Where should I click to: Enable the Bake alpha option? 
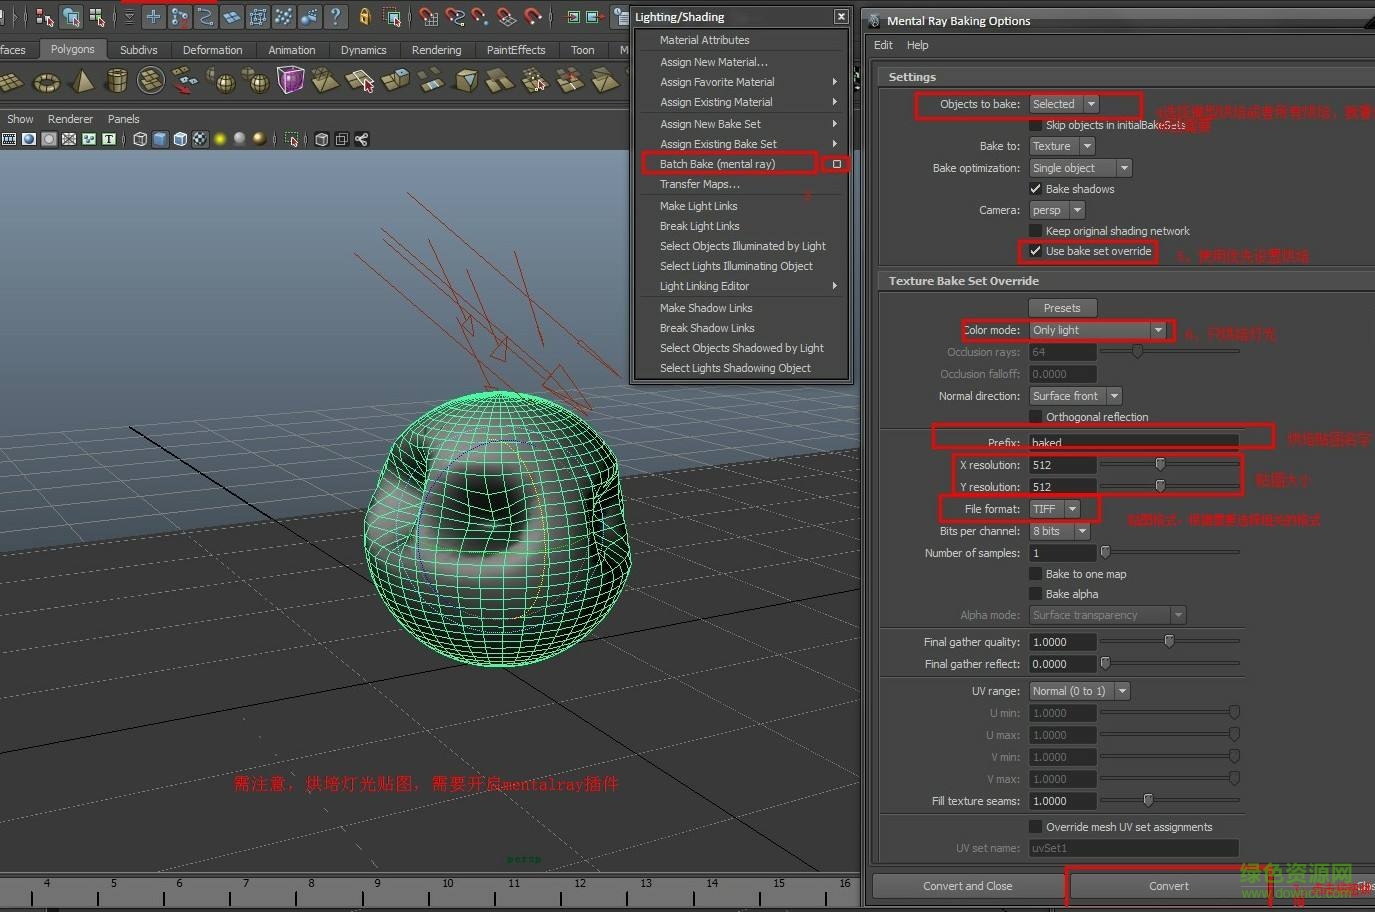coord(1036,594)
